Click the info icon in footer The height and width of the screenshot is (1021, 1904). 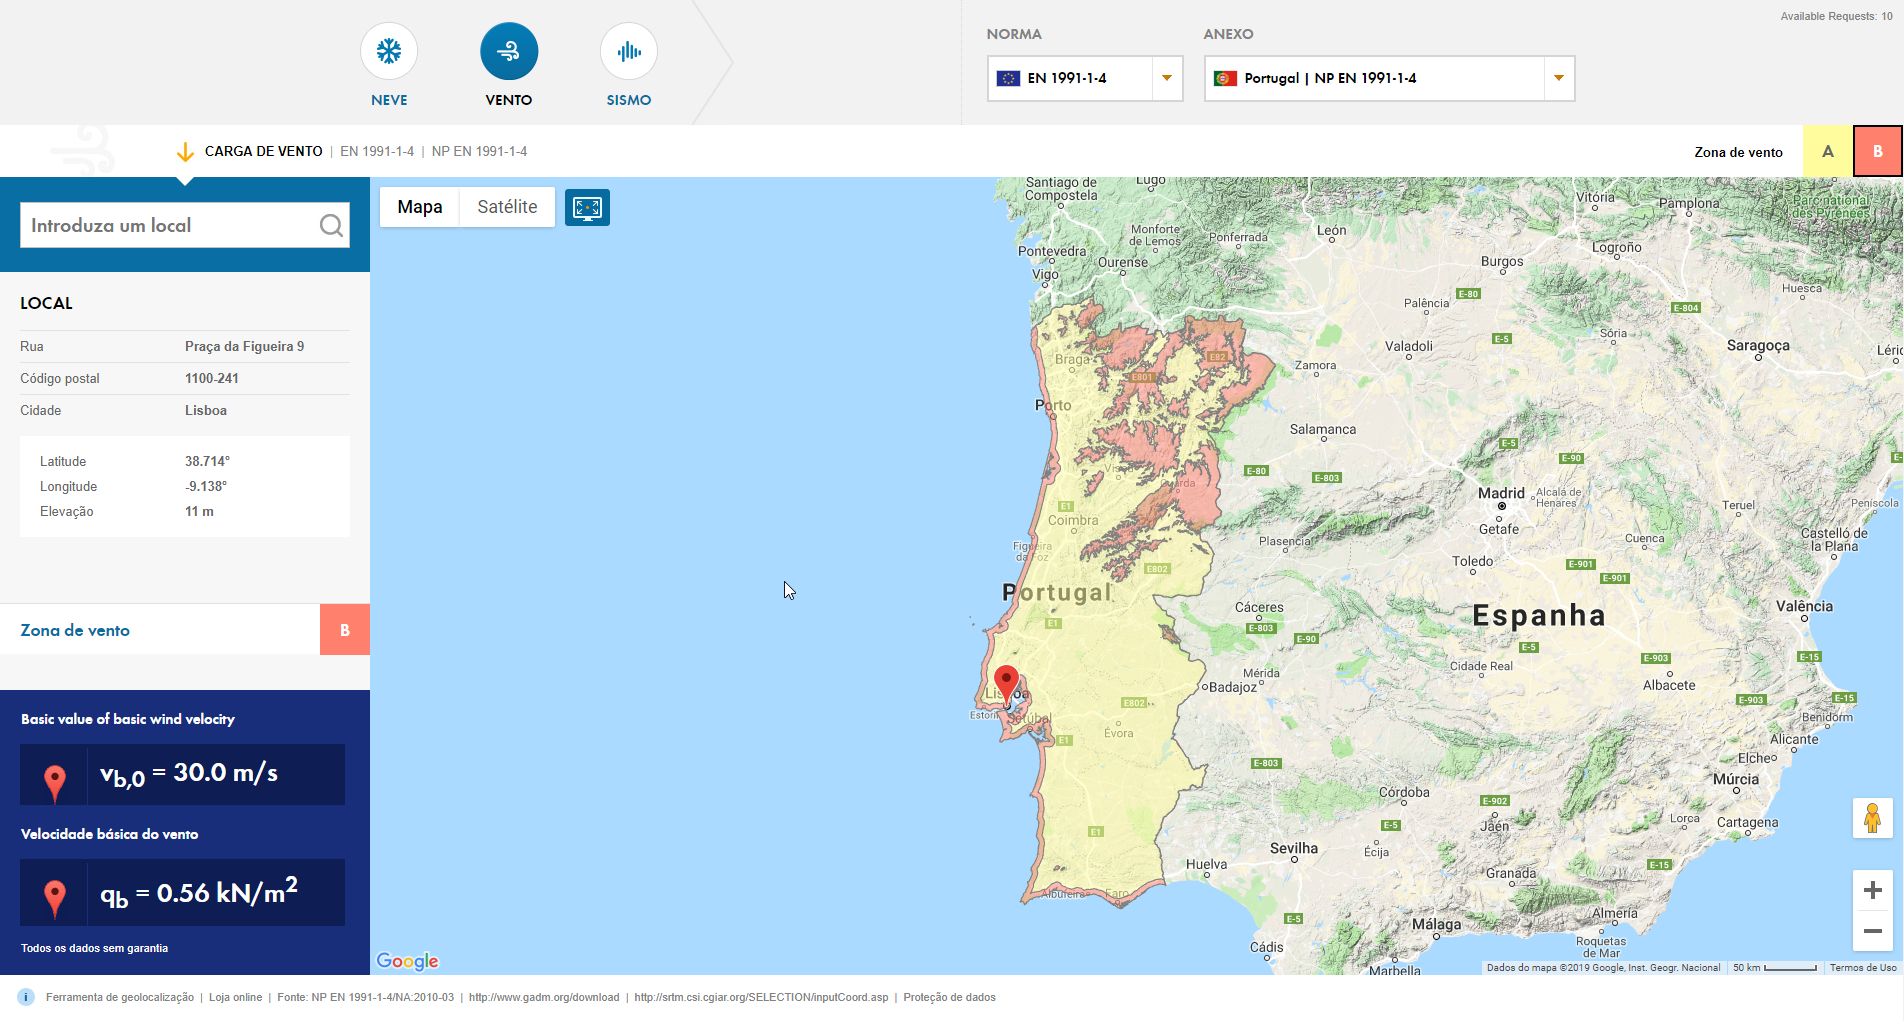26,997
